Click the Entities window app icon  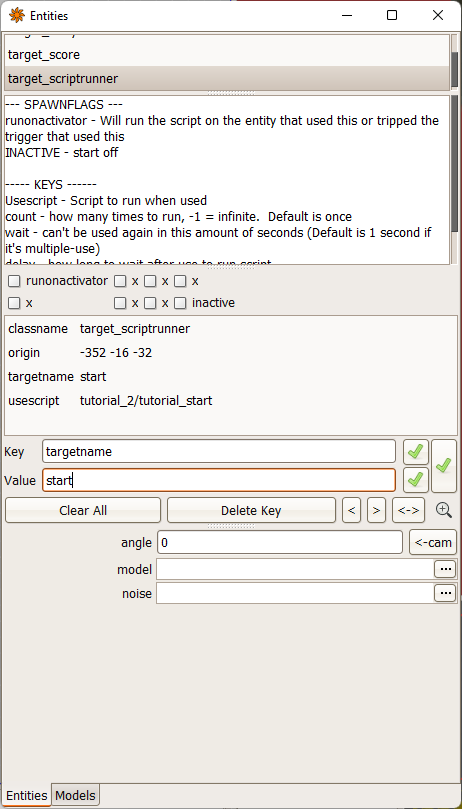pyautogui.click(x=17, y=15)
